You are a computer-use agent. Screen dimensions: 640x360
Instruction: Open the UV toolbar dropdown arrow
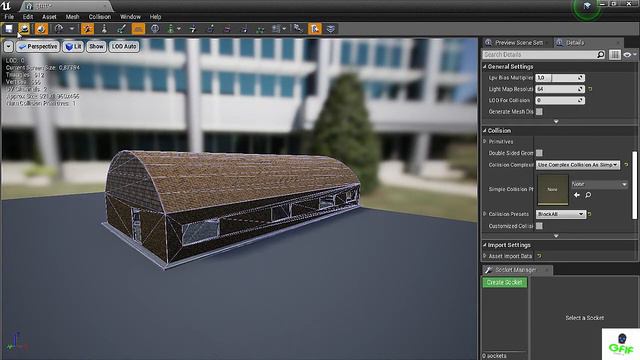click(72, 29)
